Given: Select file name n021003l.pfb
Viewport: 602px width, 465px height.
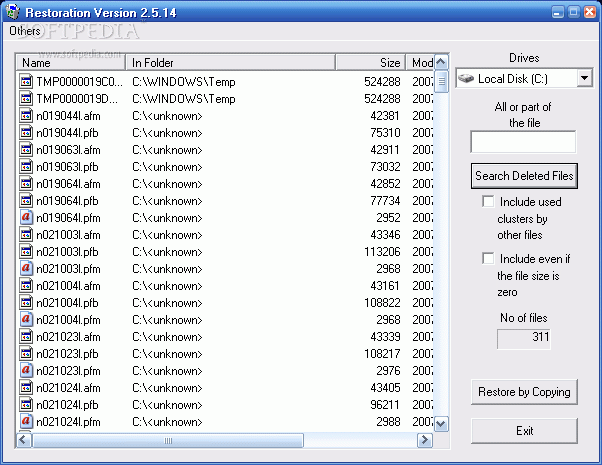Looking at the screenshot, I should coord(67,252).
